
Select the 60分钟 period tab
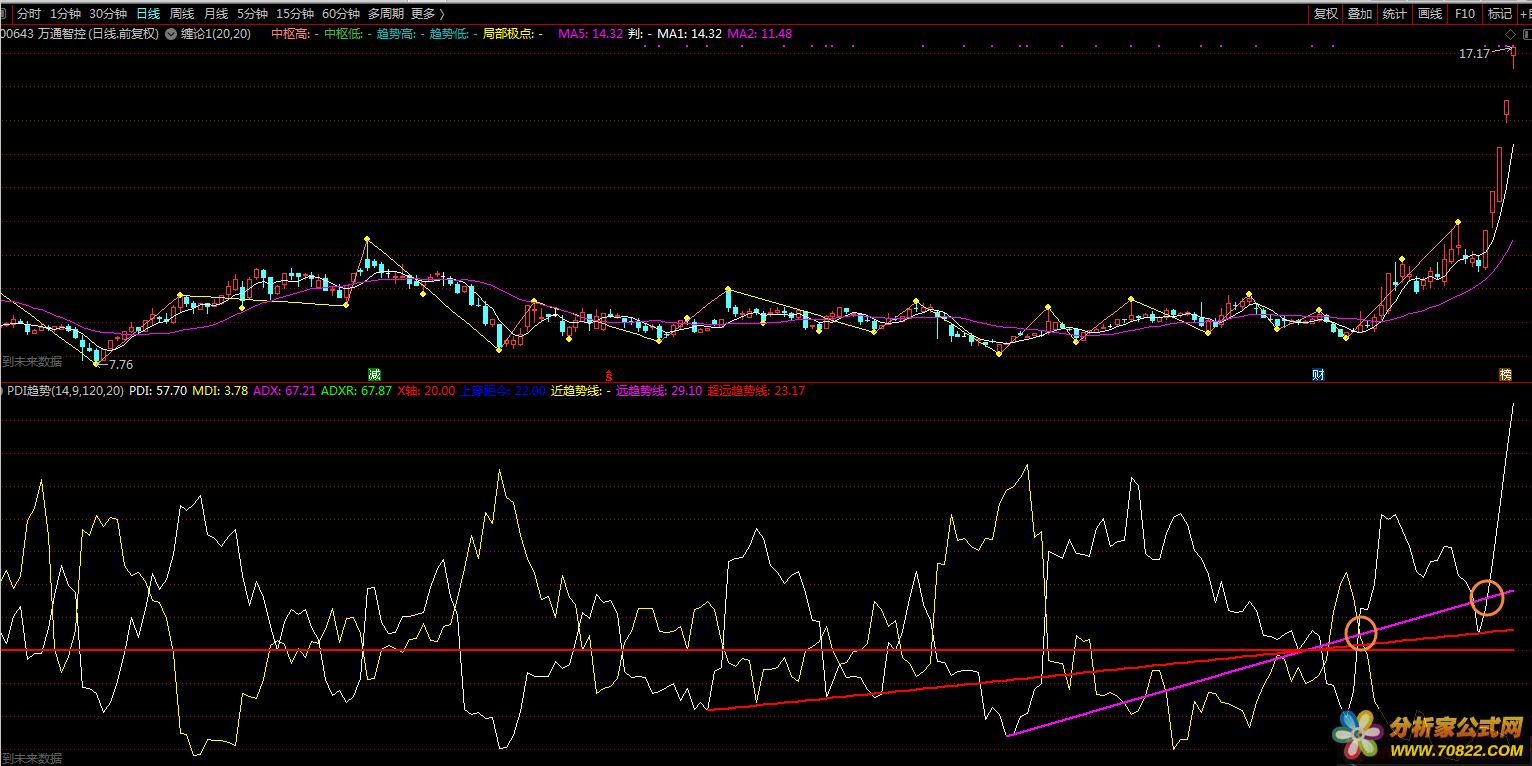coord(341,14)
